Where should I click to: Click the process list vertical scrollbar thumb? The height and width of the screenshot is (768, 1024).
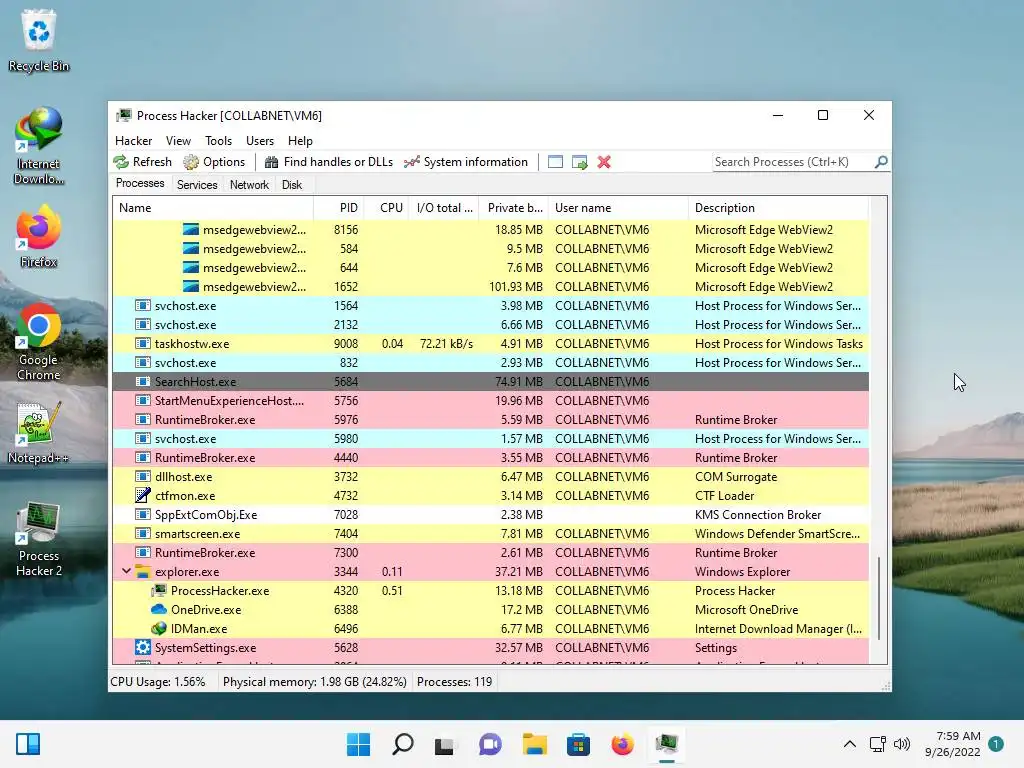click(879, 598)
